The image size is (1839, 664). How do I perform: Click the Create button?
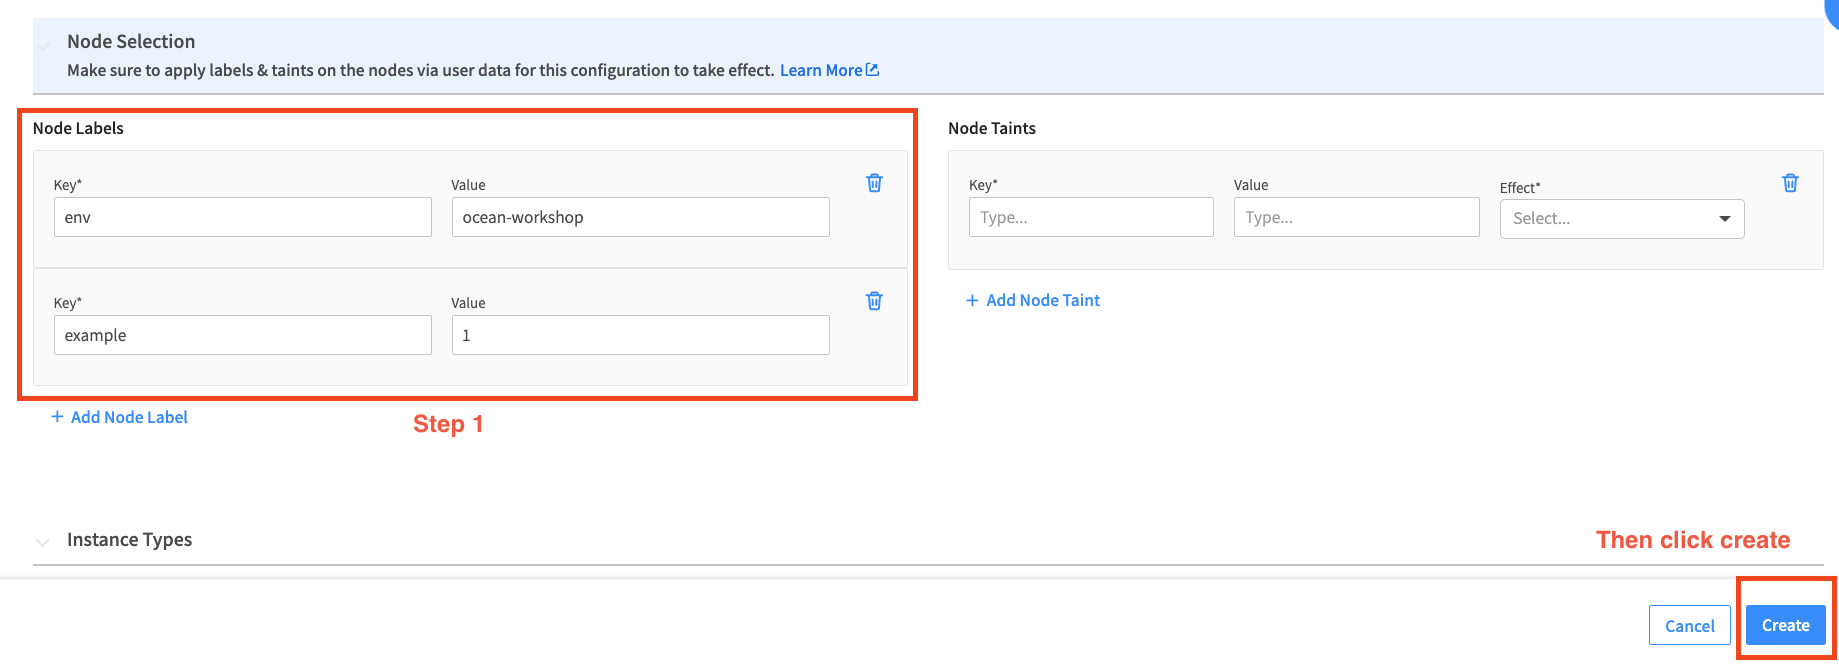[1786, 625]
